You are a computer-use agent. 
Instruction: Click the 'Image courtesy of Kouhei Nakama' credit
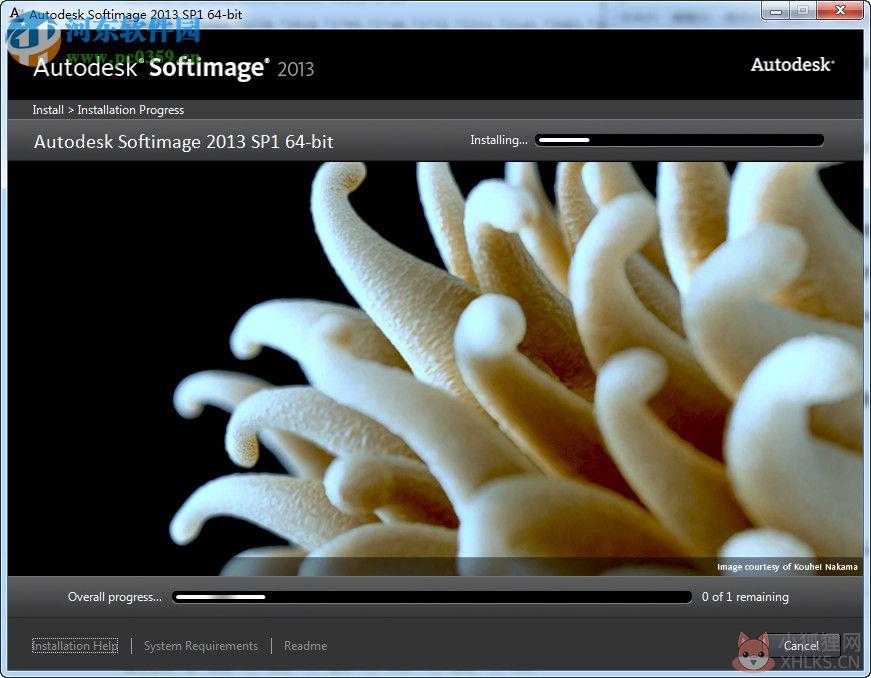point(787,567)
